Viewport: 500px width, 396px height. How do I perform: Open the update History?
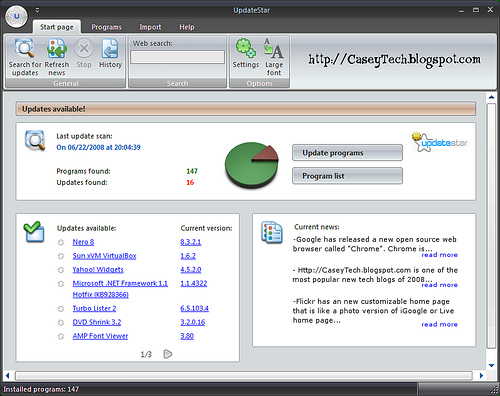(110, 49)
